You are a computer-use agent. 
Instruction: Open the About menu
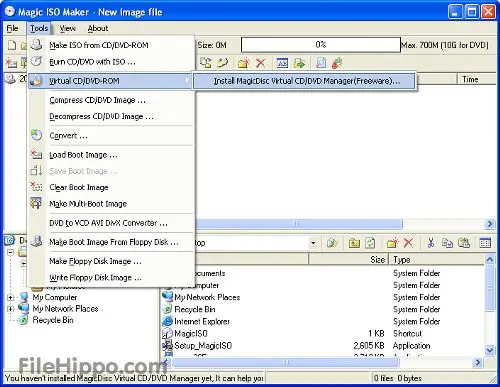point(98,28)
